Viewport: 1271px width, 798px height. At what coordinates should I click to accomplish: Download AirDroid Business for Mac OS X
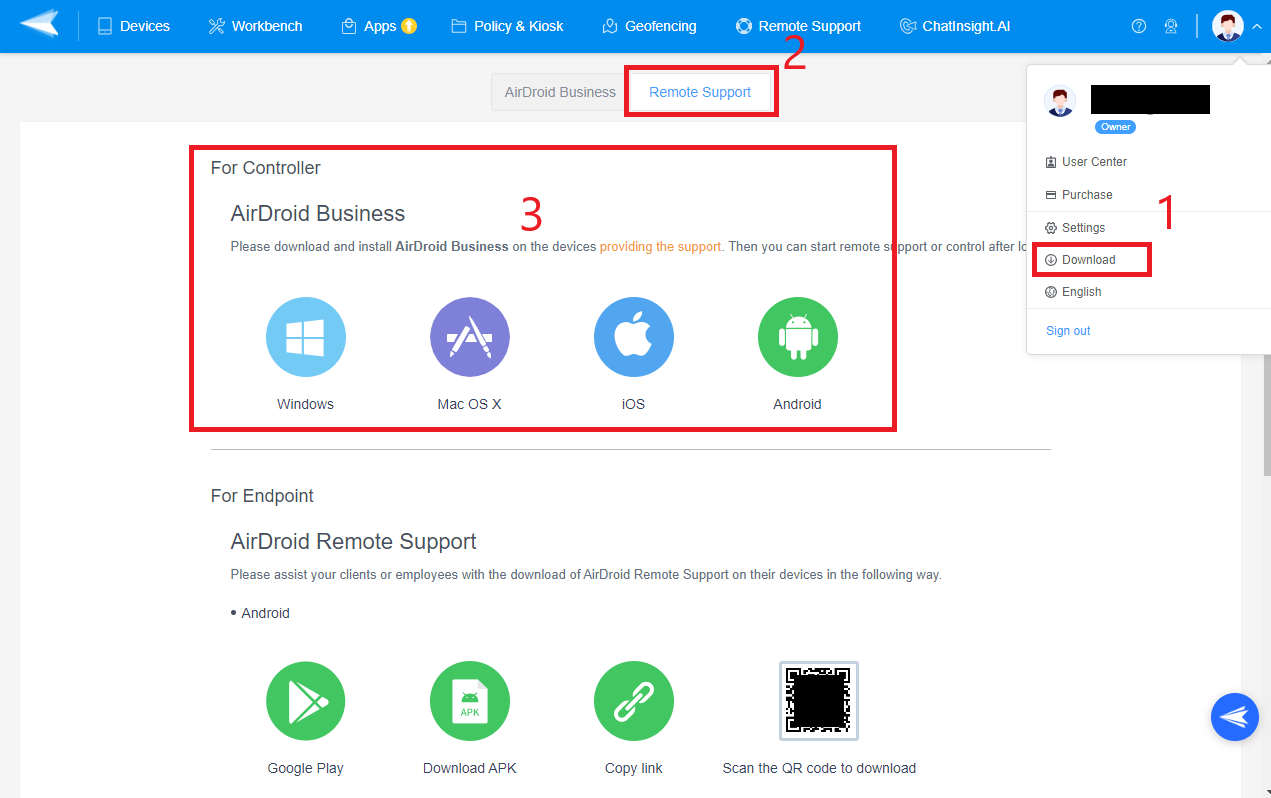pyautogui.click(x=470, y=337)
